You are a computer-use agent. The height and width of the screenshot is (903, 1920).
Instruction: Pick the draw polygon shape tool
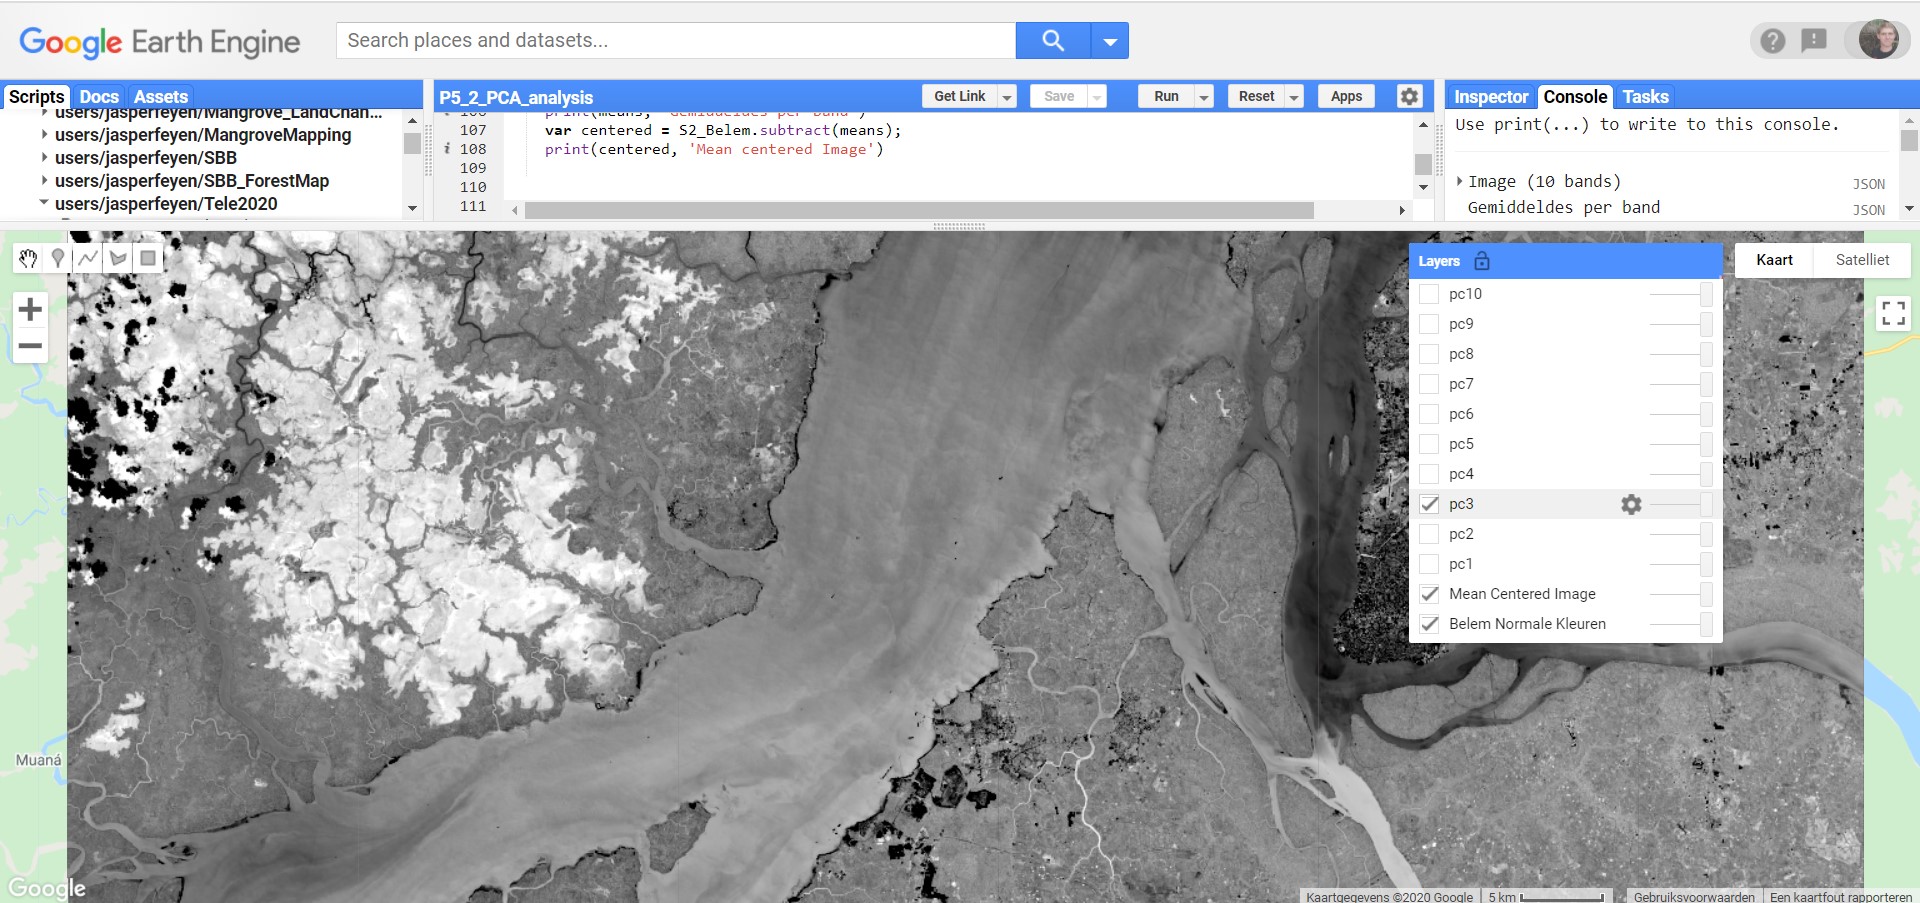point(118,259)
